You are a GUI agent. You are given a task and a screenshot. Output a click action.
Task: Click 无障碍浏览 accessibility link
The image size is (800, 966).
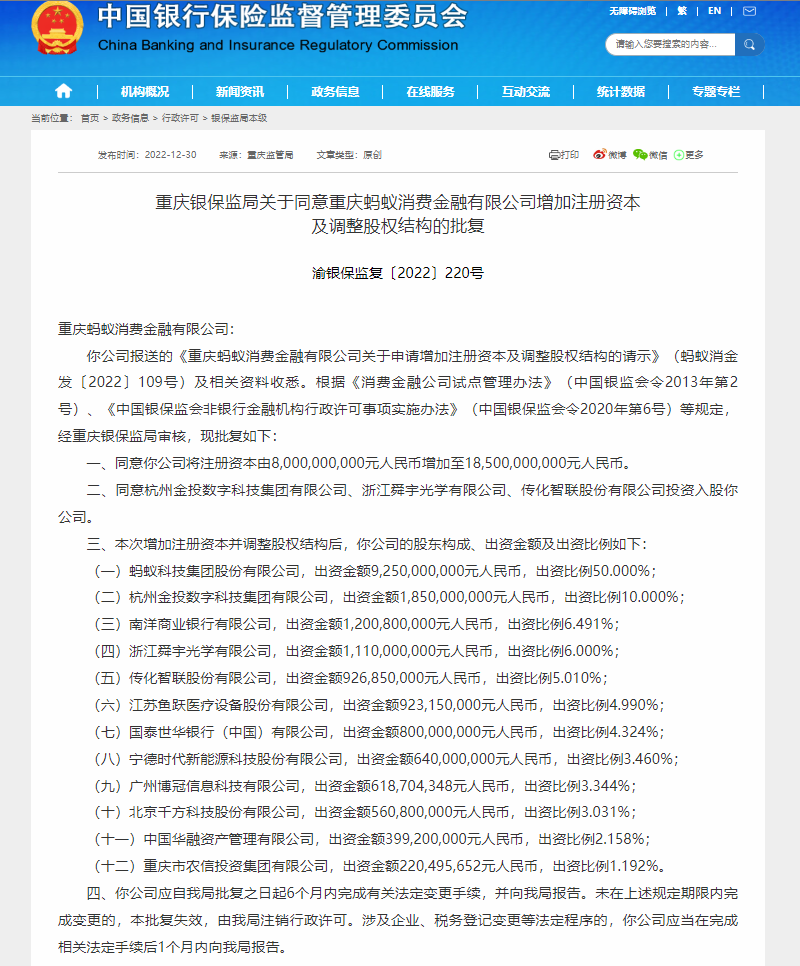[632, 11]
